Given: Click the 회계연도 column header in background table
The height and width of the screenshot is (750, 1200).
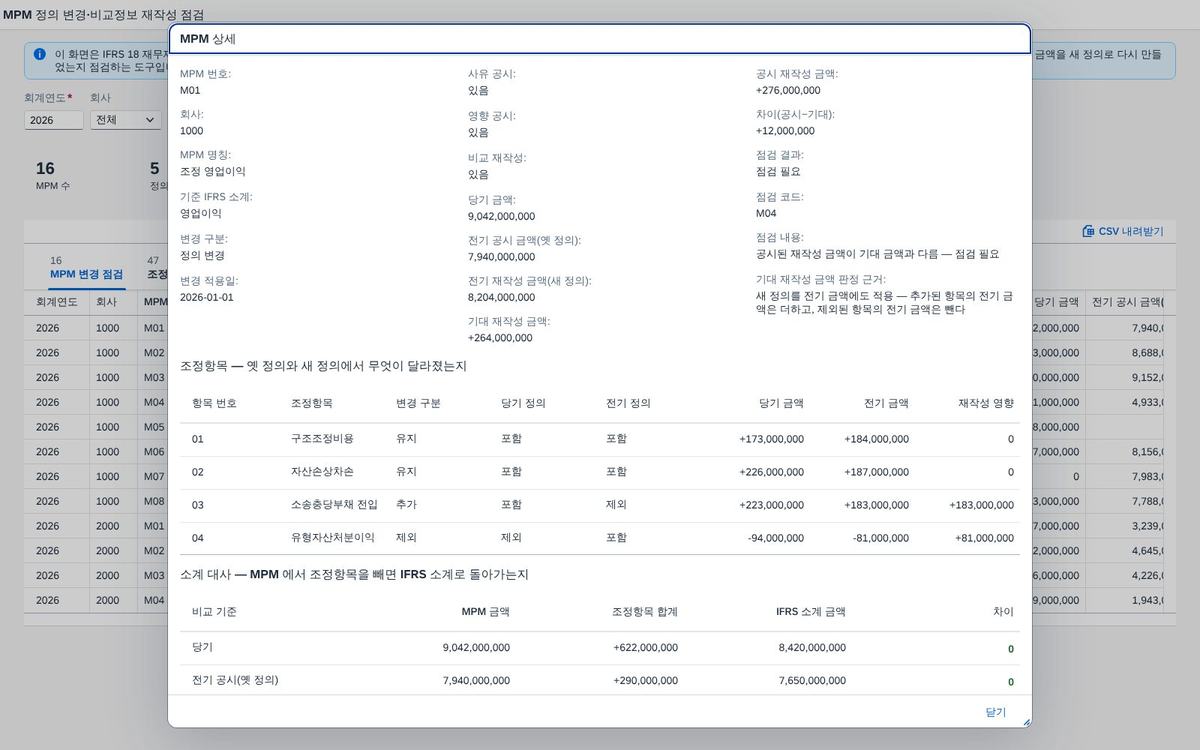Looking at the screenshot, I should pos(57,302).
